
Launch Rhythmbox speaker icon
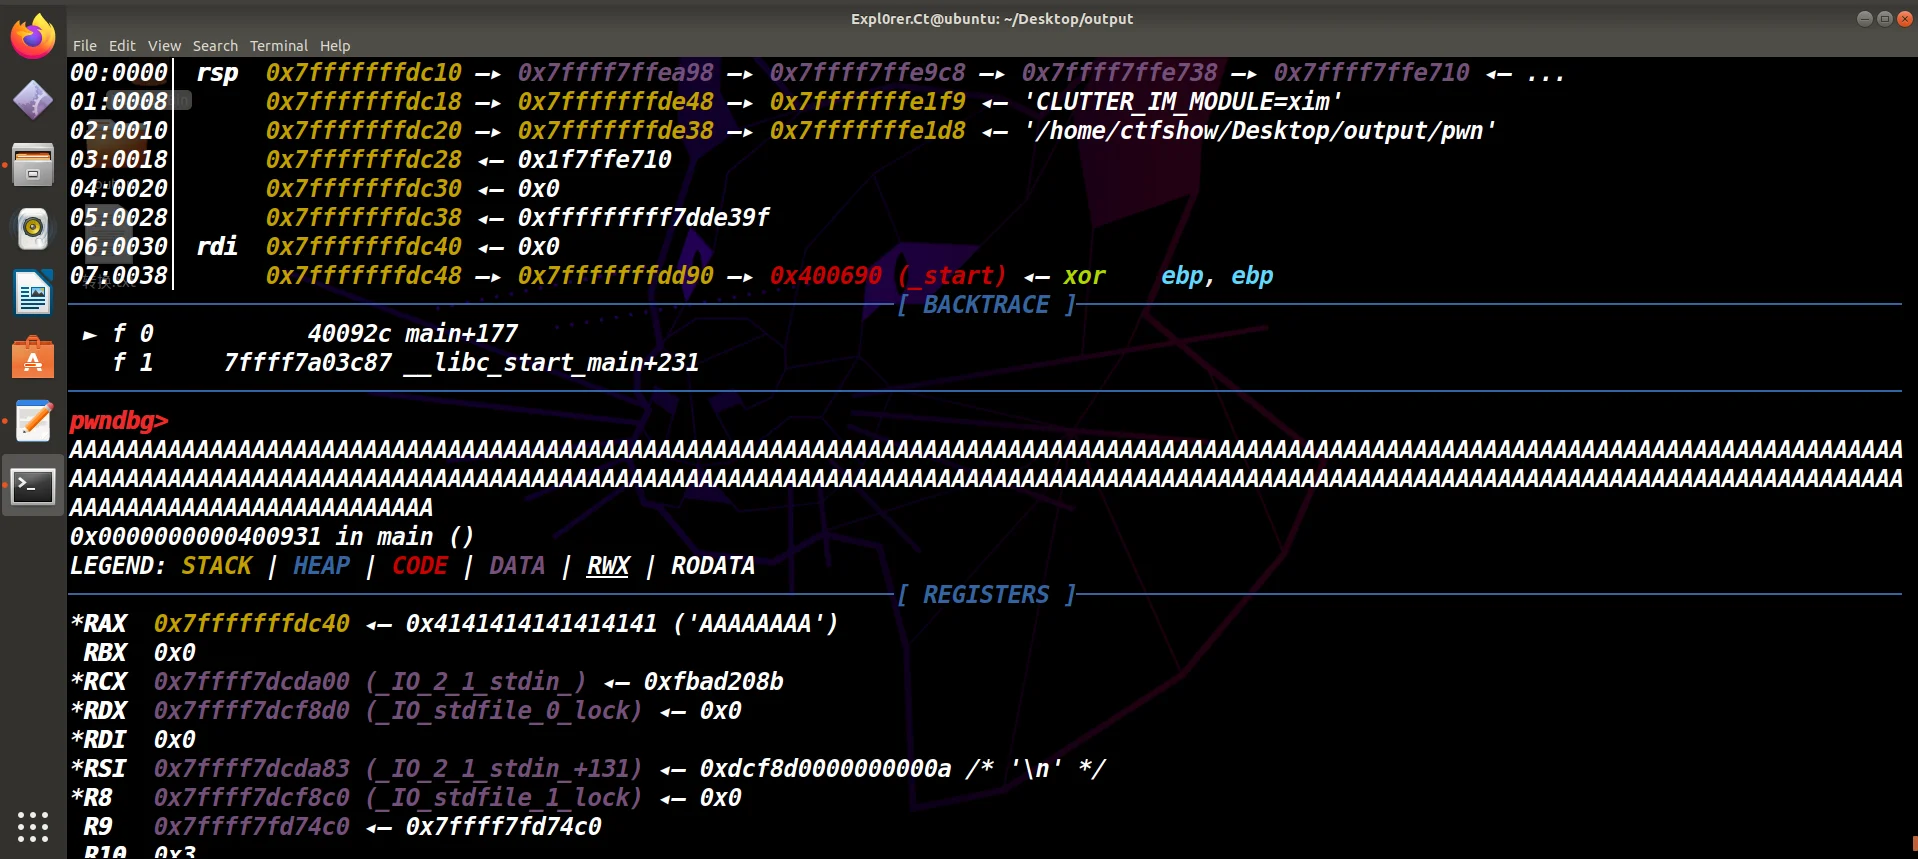(x=33, y=229)
